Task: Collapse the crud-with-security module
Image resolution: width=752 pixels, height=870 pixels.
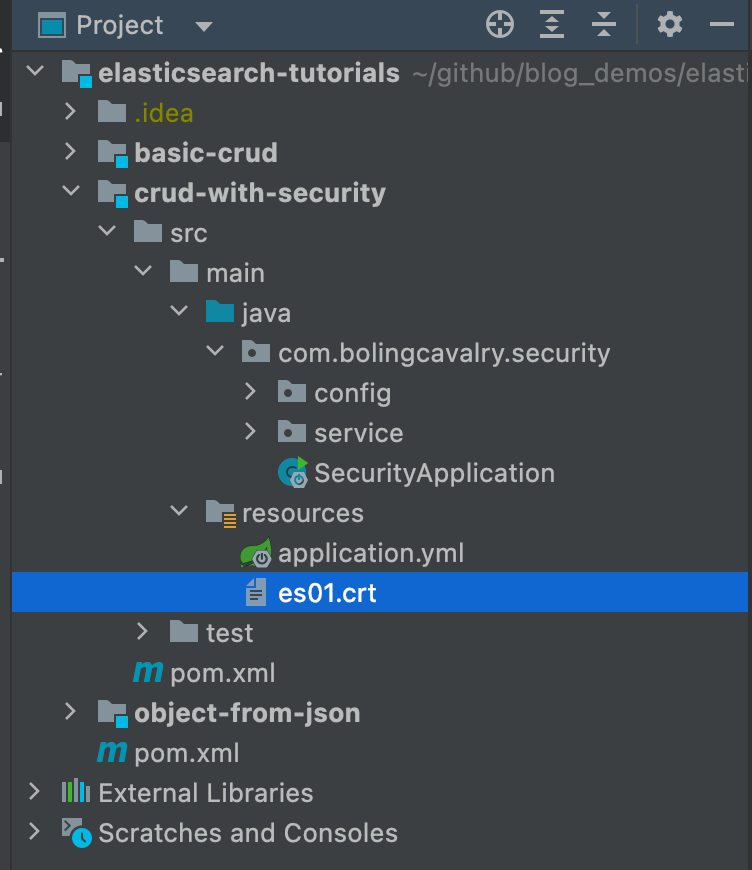Action: pos(70,192)
